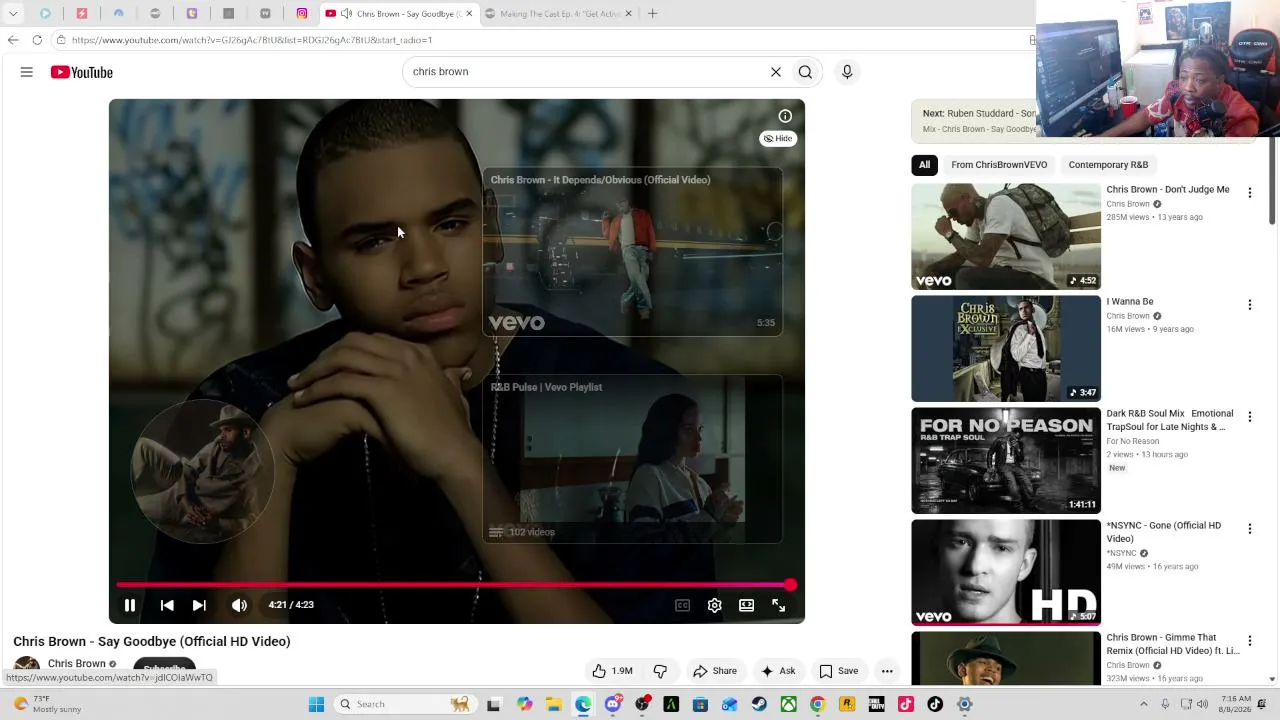Open the Xbox app on taskbar
Screen dimensions: 1280x720
[789, 704]
